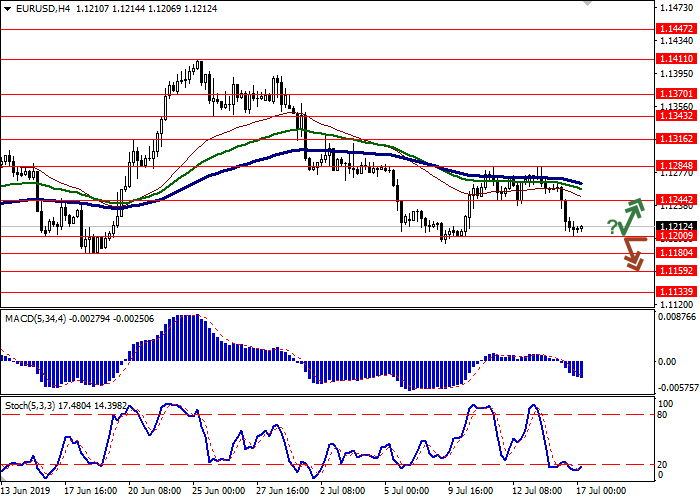Select the 1.14472 resistance level label
The width and height of the screenshot is (700, 500).
677,29
